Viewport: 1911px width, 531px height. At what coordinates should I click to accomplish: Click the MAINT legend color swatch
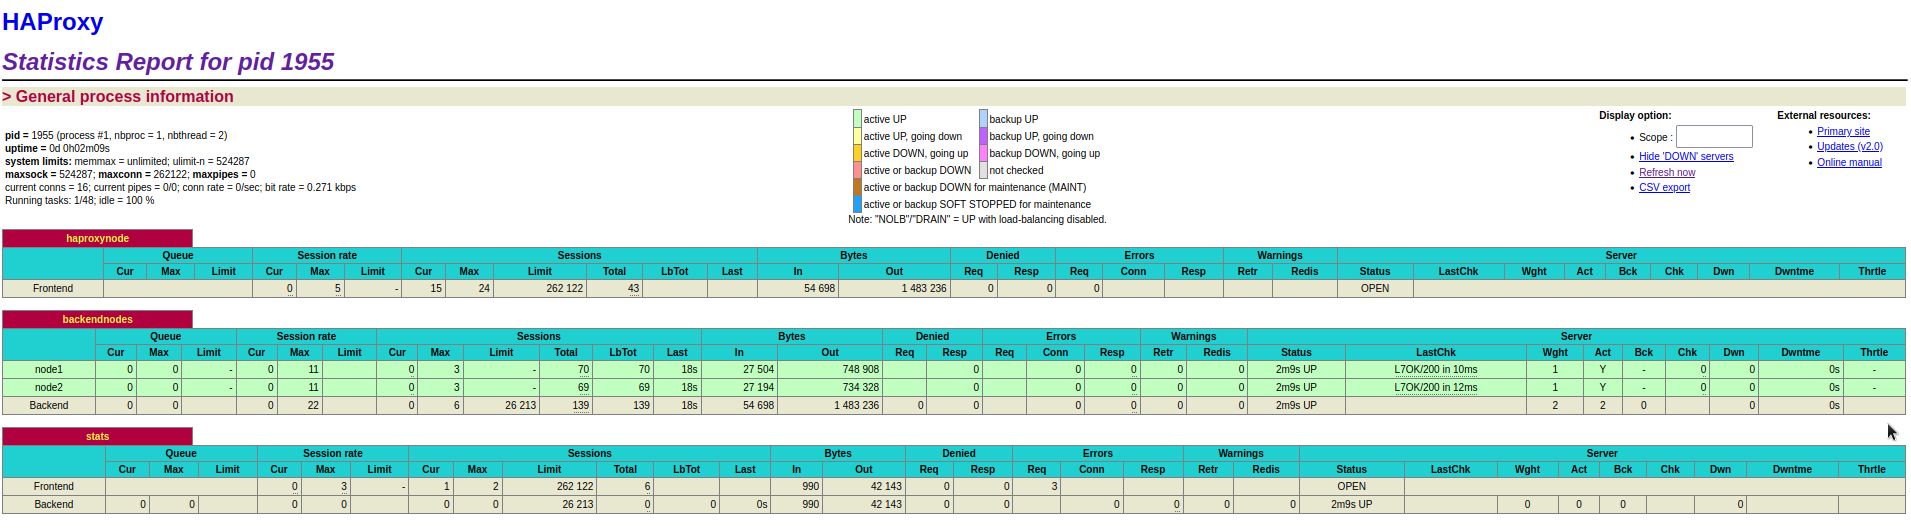pyautogui.click(x=857, y=187)
